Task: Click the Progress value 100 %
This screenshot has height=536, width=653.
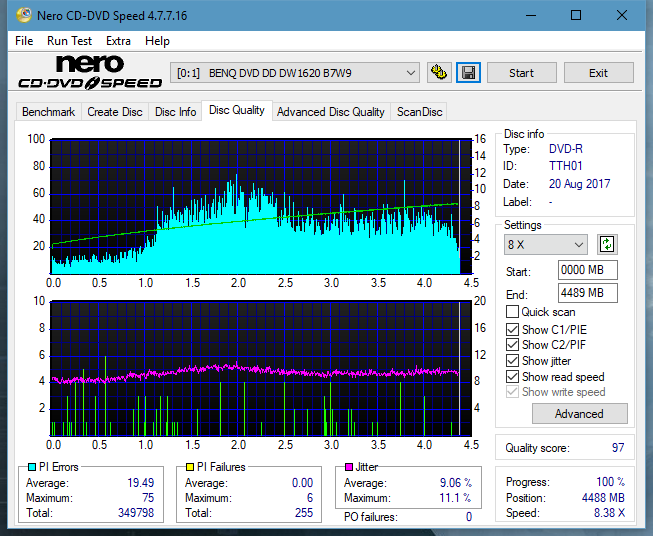Action: click(611, 482)
